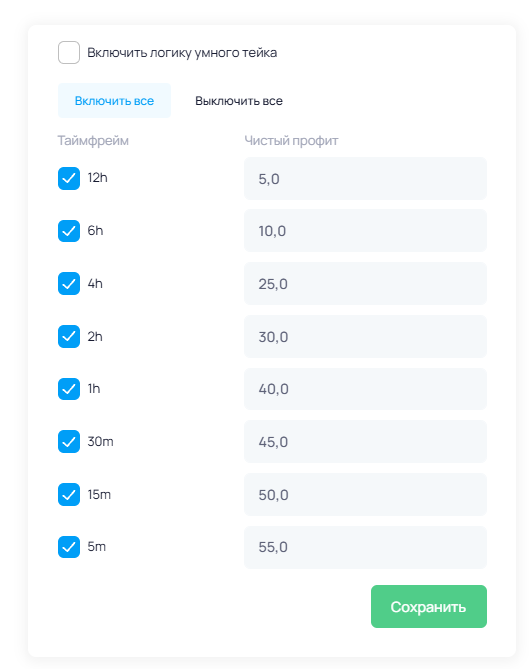Select the 30m profit field showing 45,0
529x669 pixels.
pyautogui.click(x=365, y=442)
